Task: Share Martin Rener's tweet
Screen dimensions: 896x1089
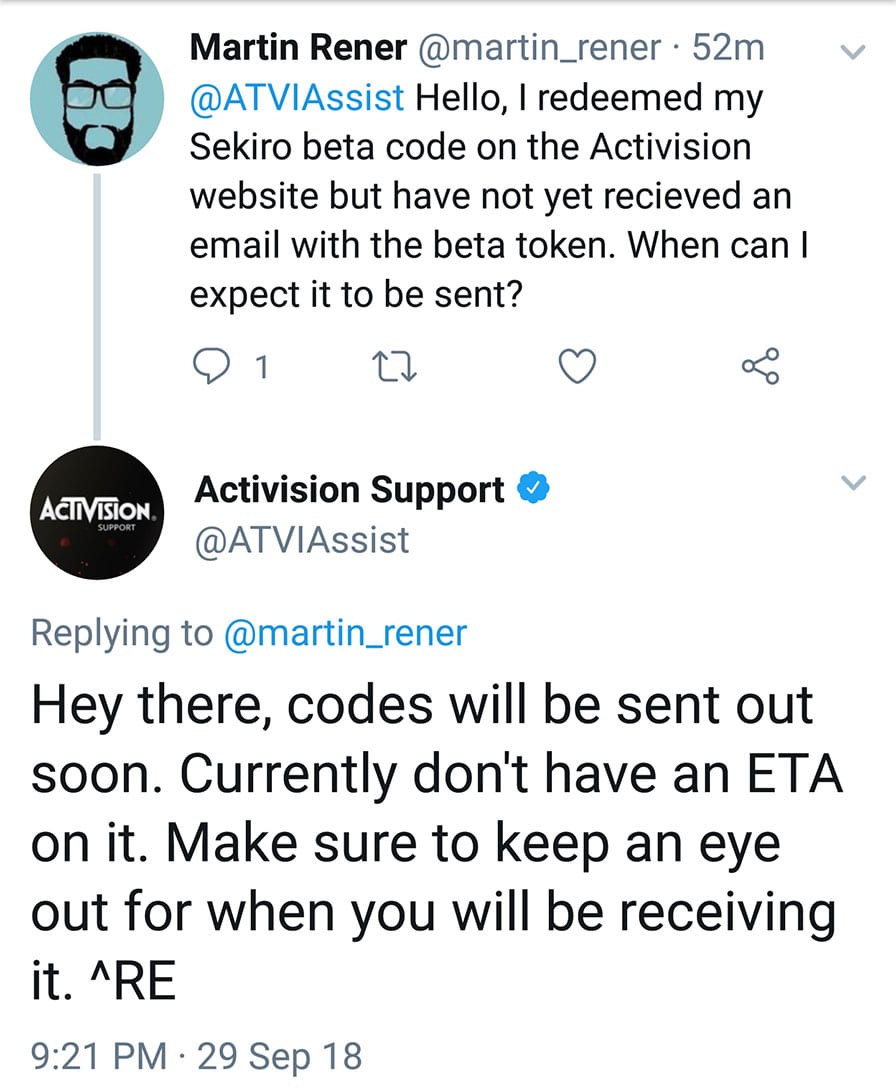Action: [x=761, y=366]
